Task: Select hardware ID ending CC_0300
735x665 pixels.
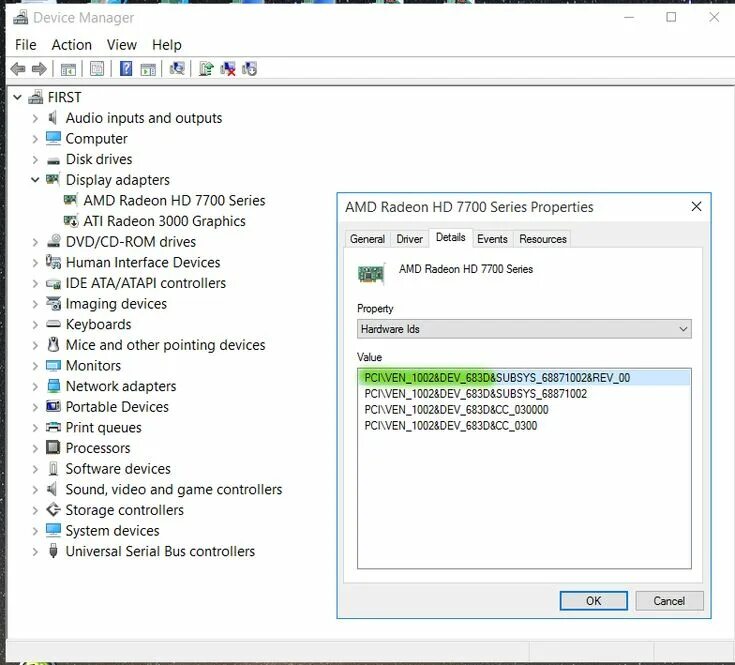Action: [x=450, y=426]
